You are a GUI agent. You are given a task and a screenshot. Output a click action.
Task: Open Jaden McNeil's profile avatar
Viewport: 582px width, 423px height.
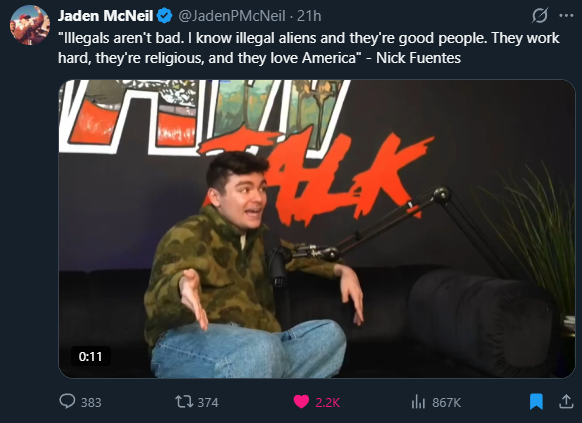pos(30,25)
